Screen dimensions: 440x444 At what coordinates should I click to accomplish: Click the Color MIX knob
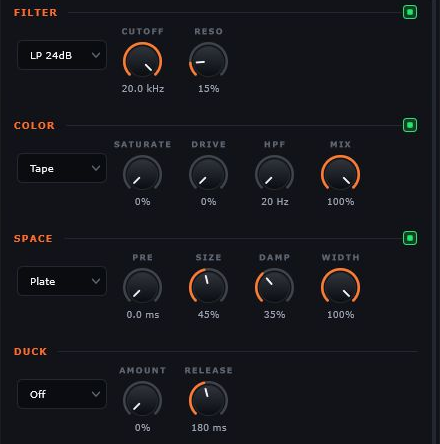pyautogui.click(x=340, y=174)
